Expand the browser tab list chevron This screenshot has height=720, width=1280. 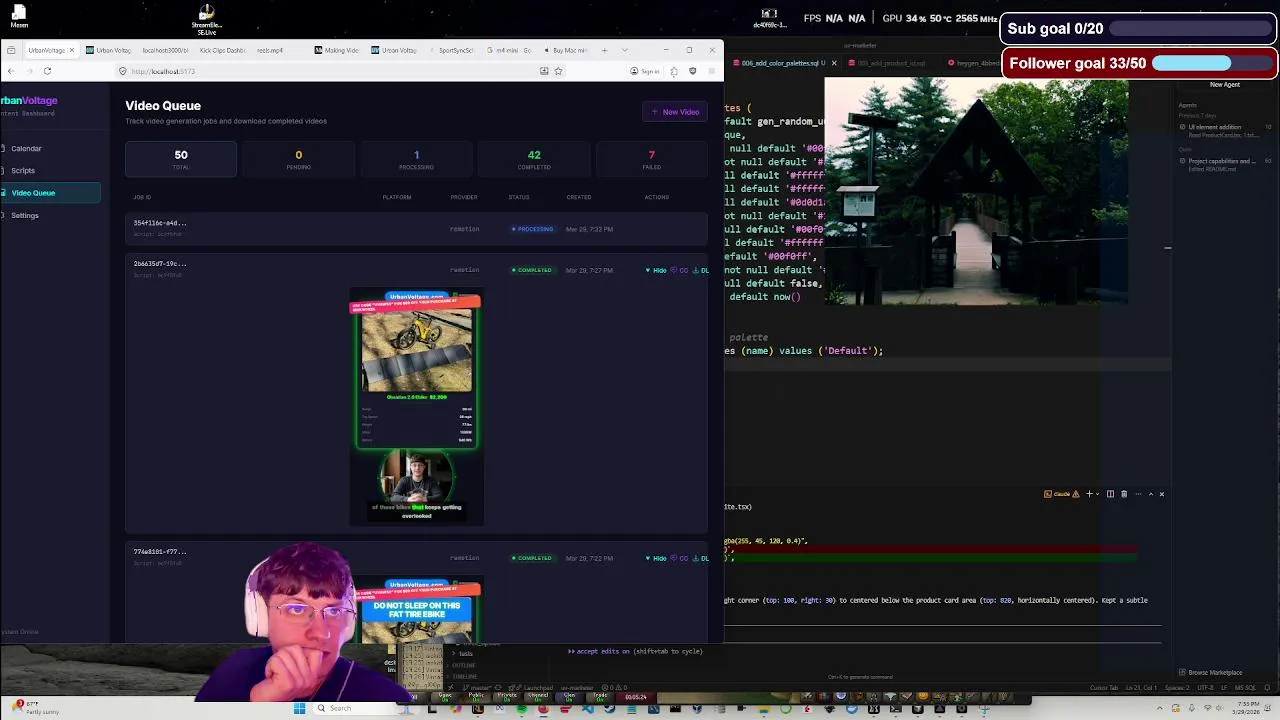coord(625,50)
